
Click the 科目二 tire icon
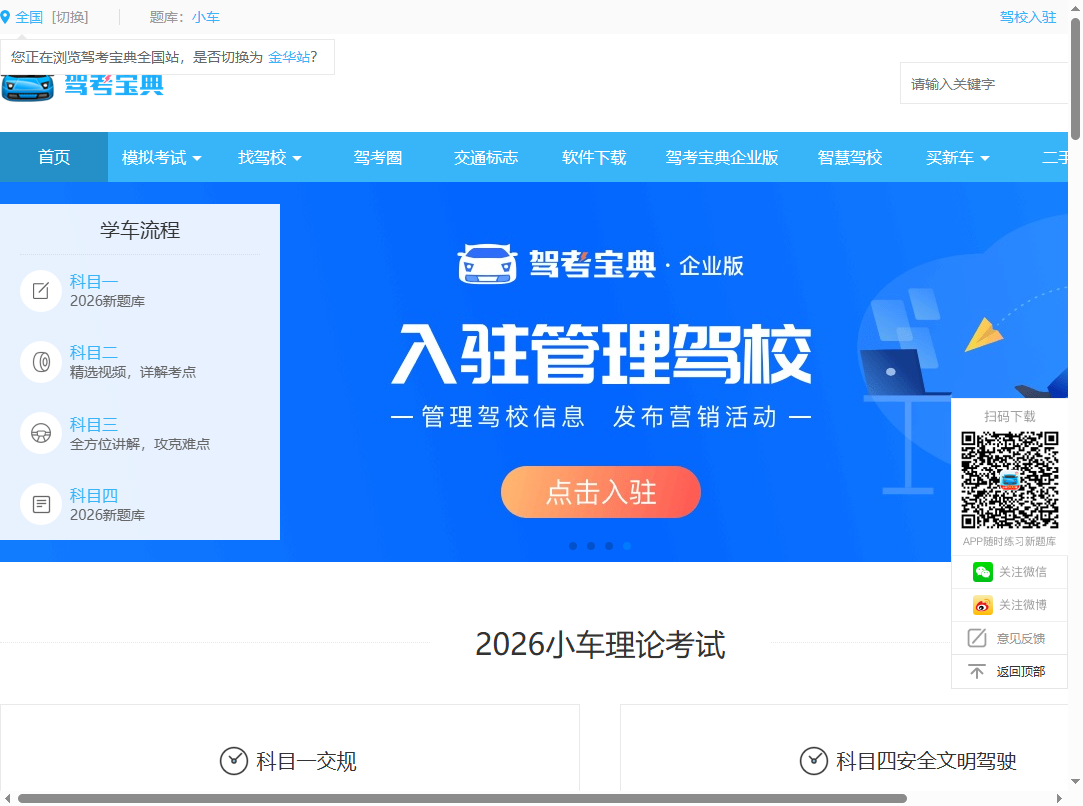click(x=41, y=362)
